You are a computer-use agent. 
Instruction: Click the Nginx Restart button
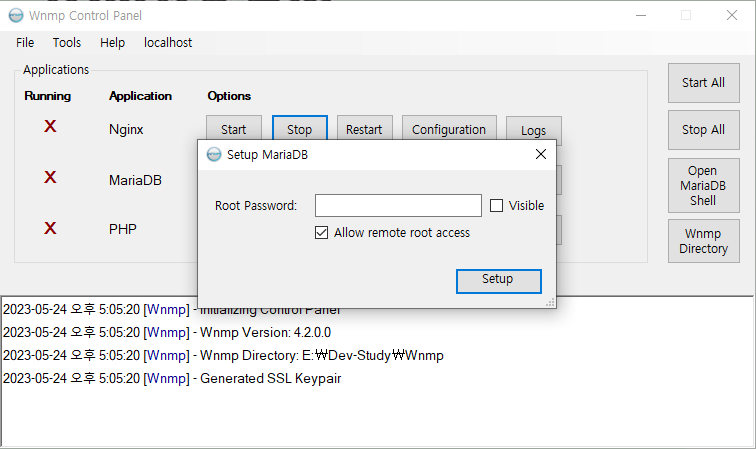pyautogui.click(x=364, y=128)
